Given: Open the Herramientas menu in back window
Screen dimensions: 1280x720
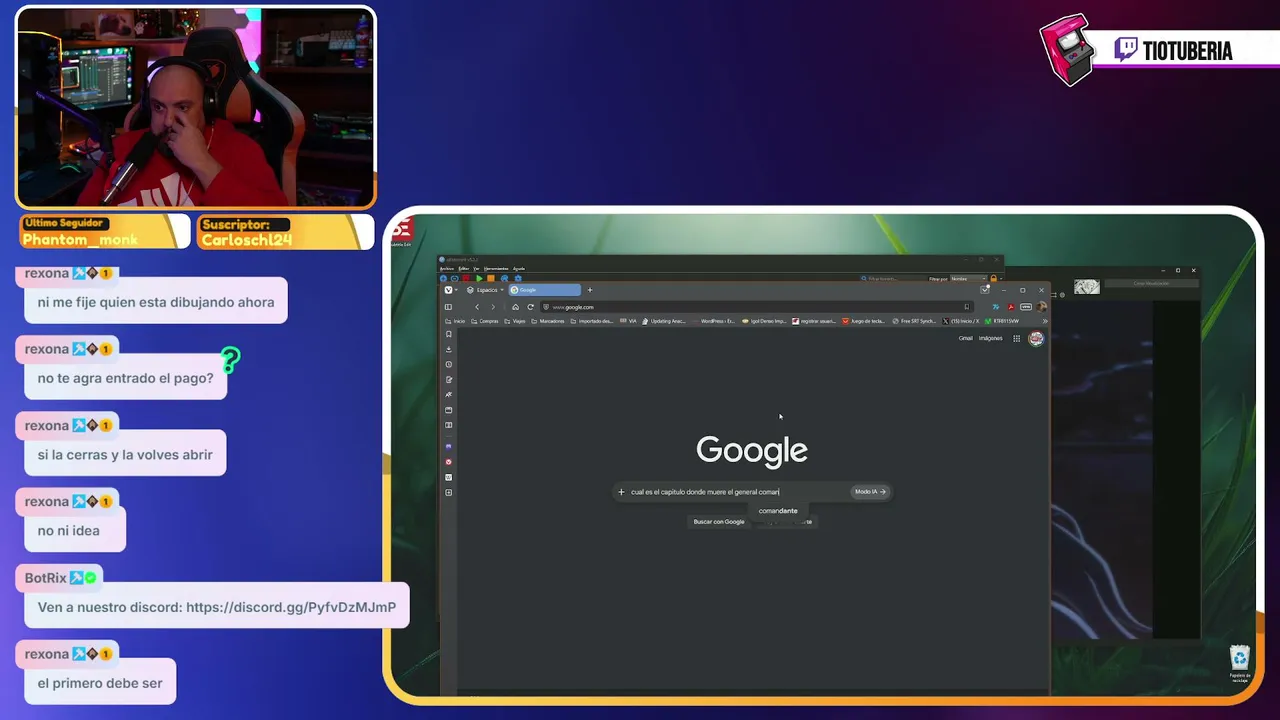Looking at the screenshot, I should [x=496, y=268].
